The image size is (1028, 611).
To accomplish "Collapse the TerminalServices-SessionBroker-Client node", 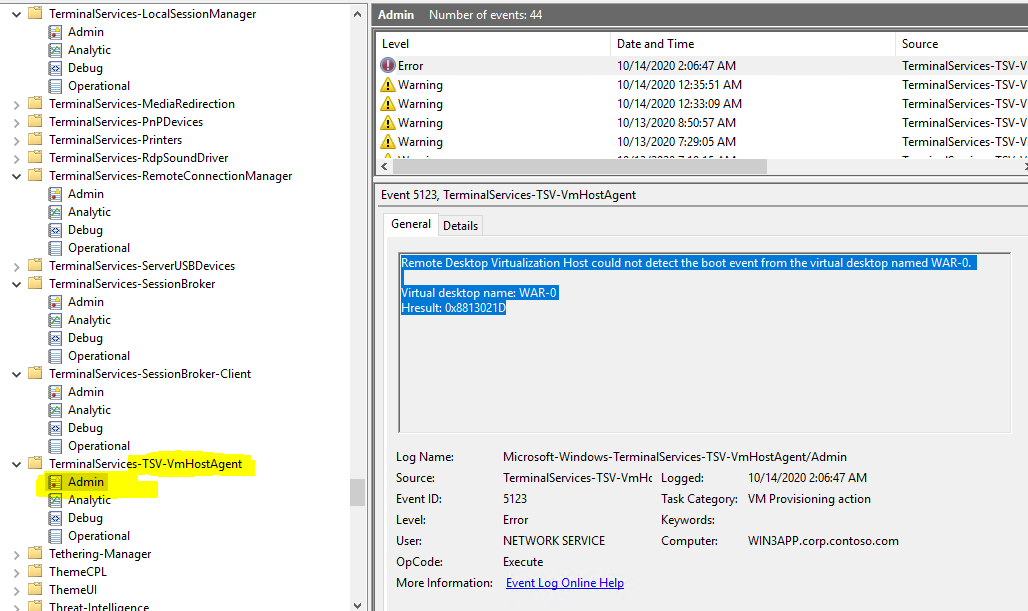I will (16, 374).
